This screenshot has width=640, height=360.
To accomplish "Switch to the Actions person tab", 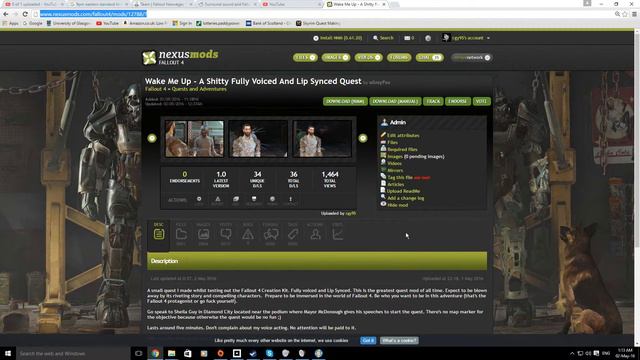I will pos(315,234).
